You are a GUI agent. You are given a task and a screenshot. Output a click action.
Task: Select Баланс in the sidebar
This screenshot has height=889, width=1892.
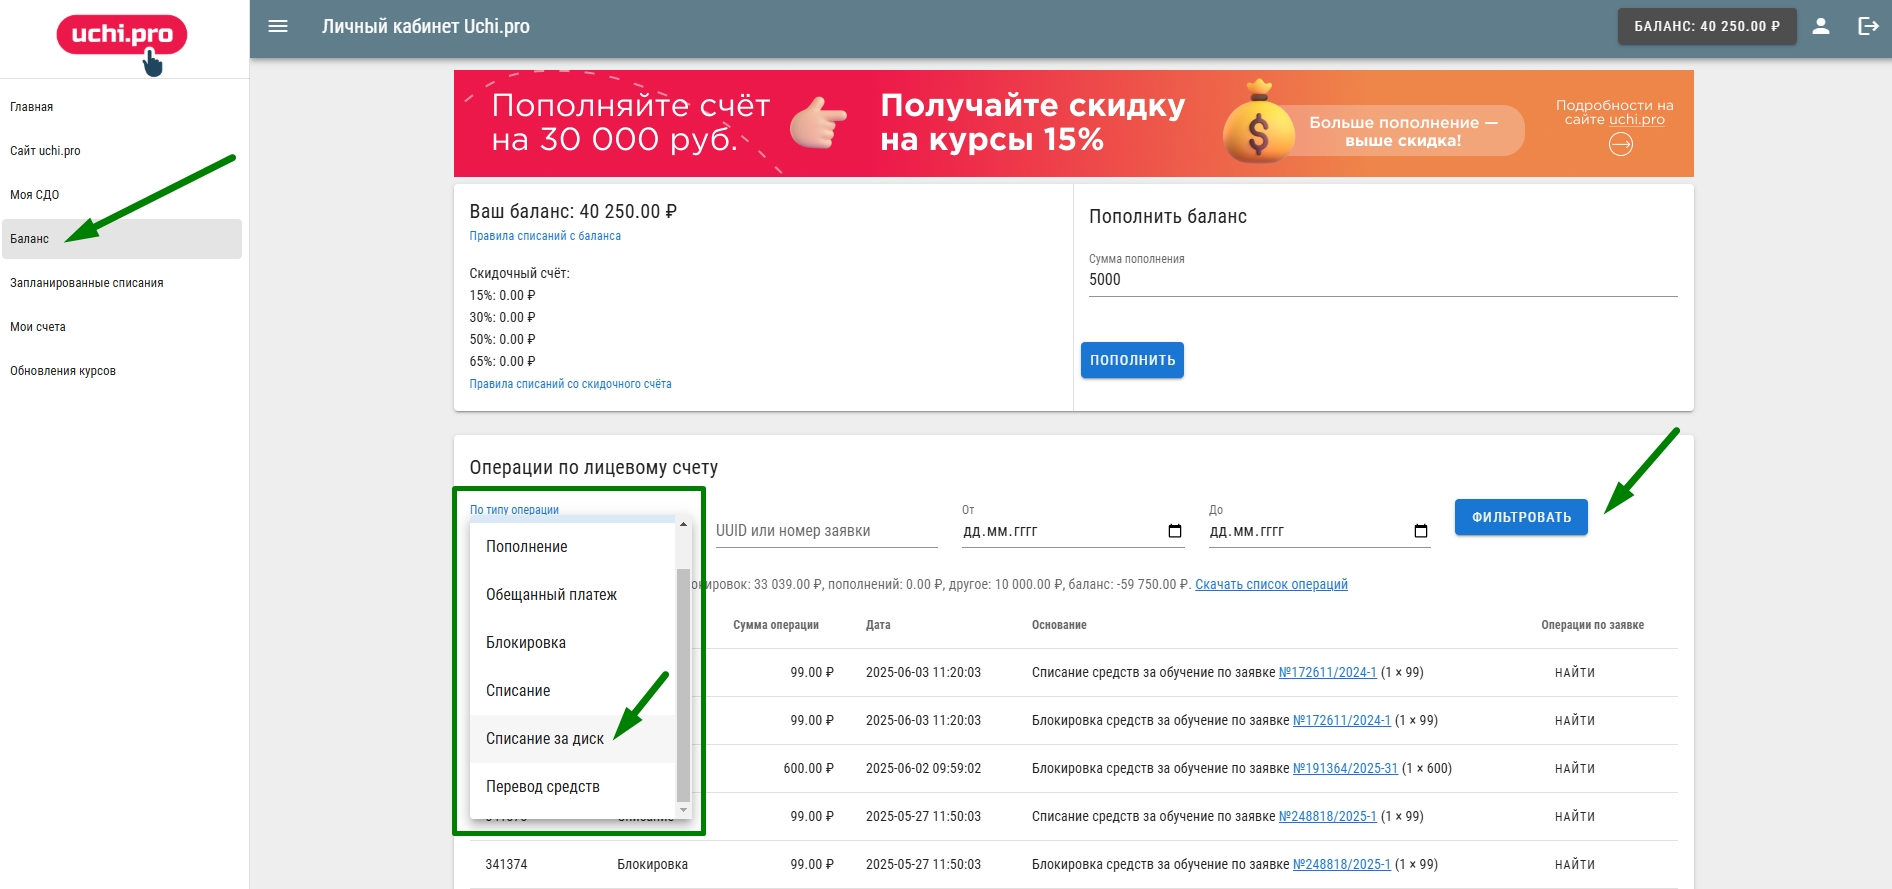[x=121, y=239]
